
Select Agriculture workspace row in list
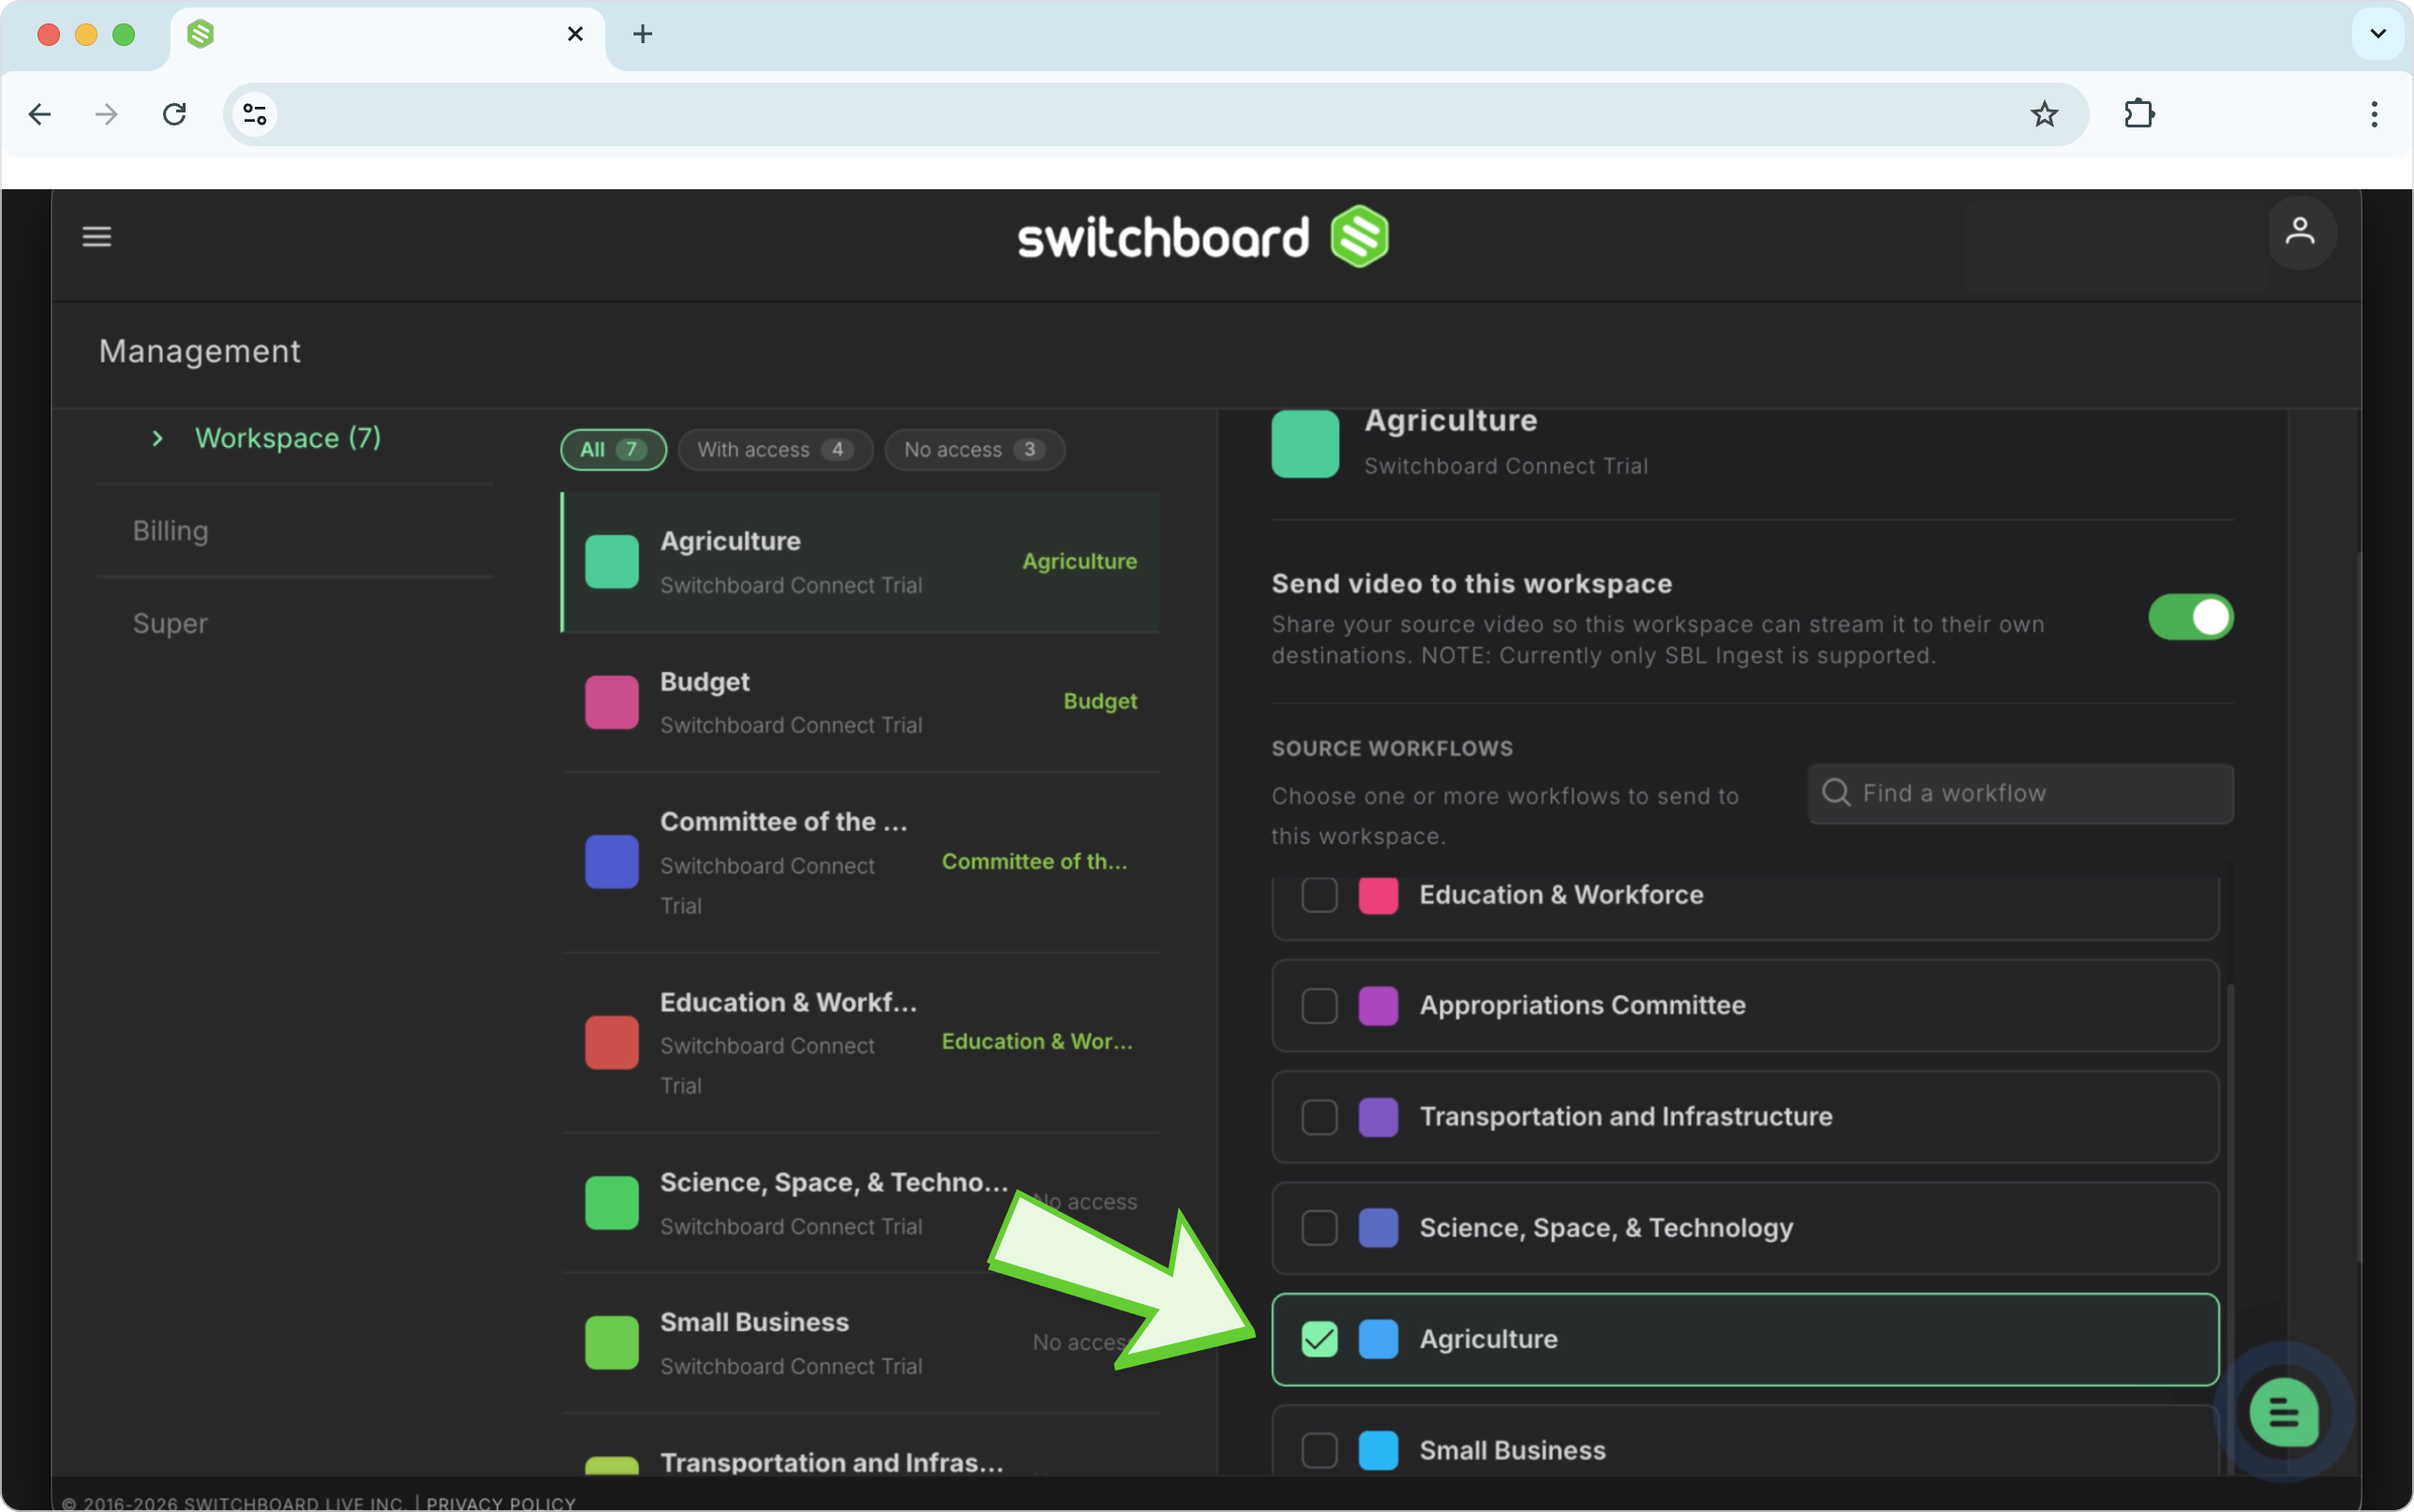click(x=860, y=562)
